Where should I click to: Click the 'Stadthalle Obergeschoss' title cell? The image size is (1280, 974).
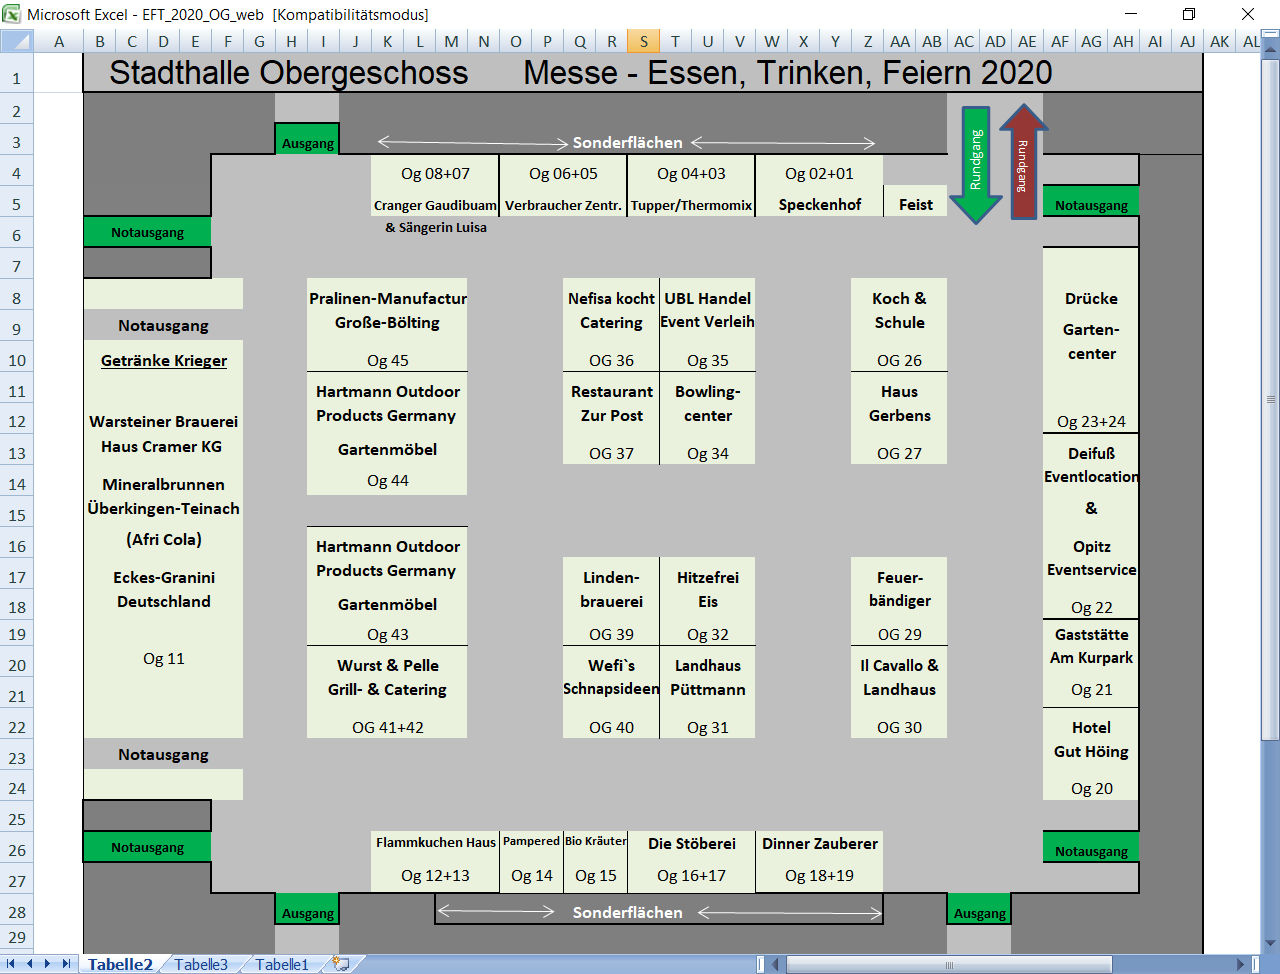click(x=288, y=73)
